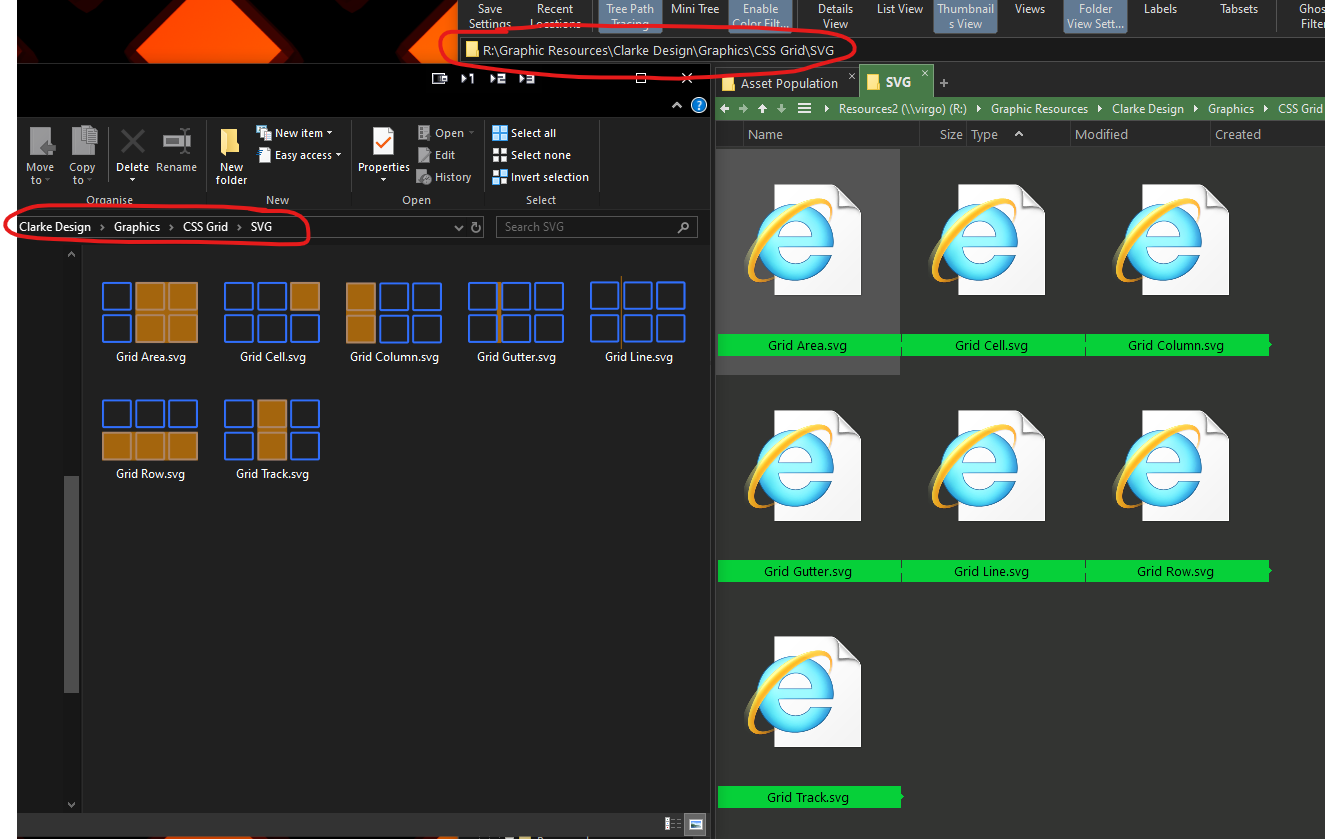Open the Tabsets toolbar item
The height and width of the screenshot is (839, 1325).
(x=1239, y=10)
